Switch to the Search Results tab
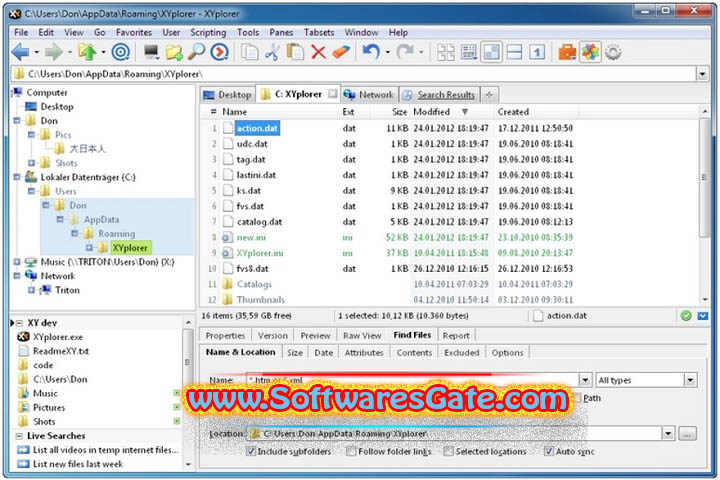The image size is (720, 480). [440, 95]
